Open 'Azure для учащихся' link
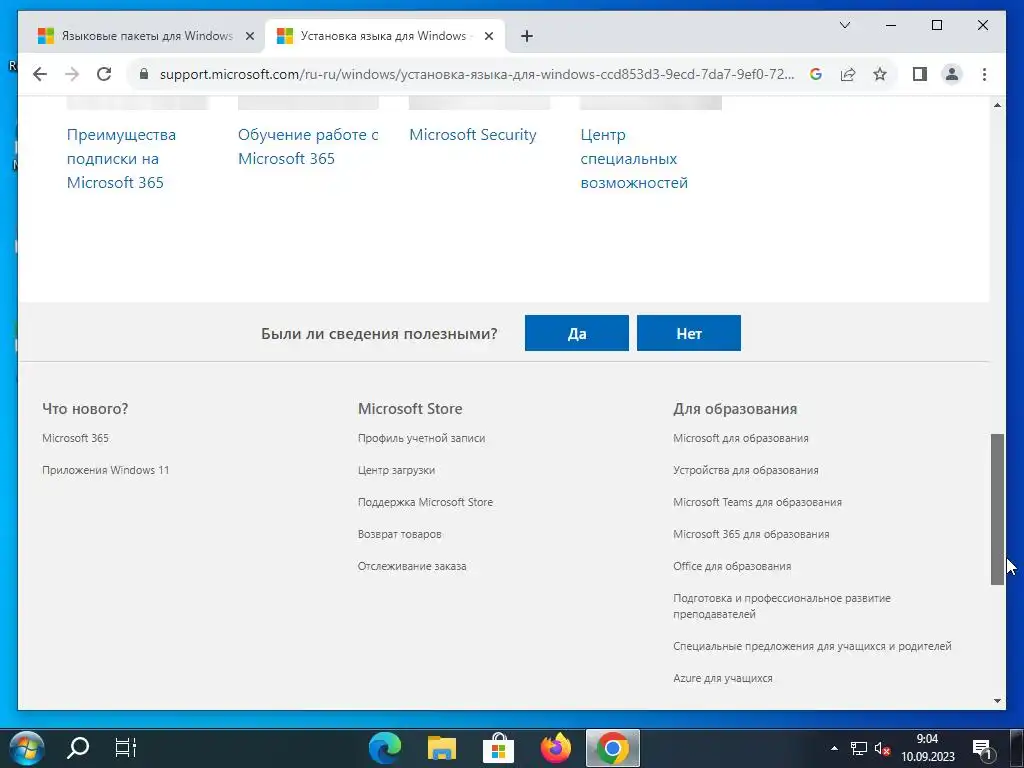This screenshot has height=768, width=1024. pos(722,678)
